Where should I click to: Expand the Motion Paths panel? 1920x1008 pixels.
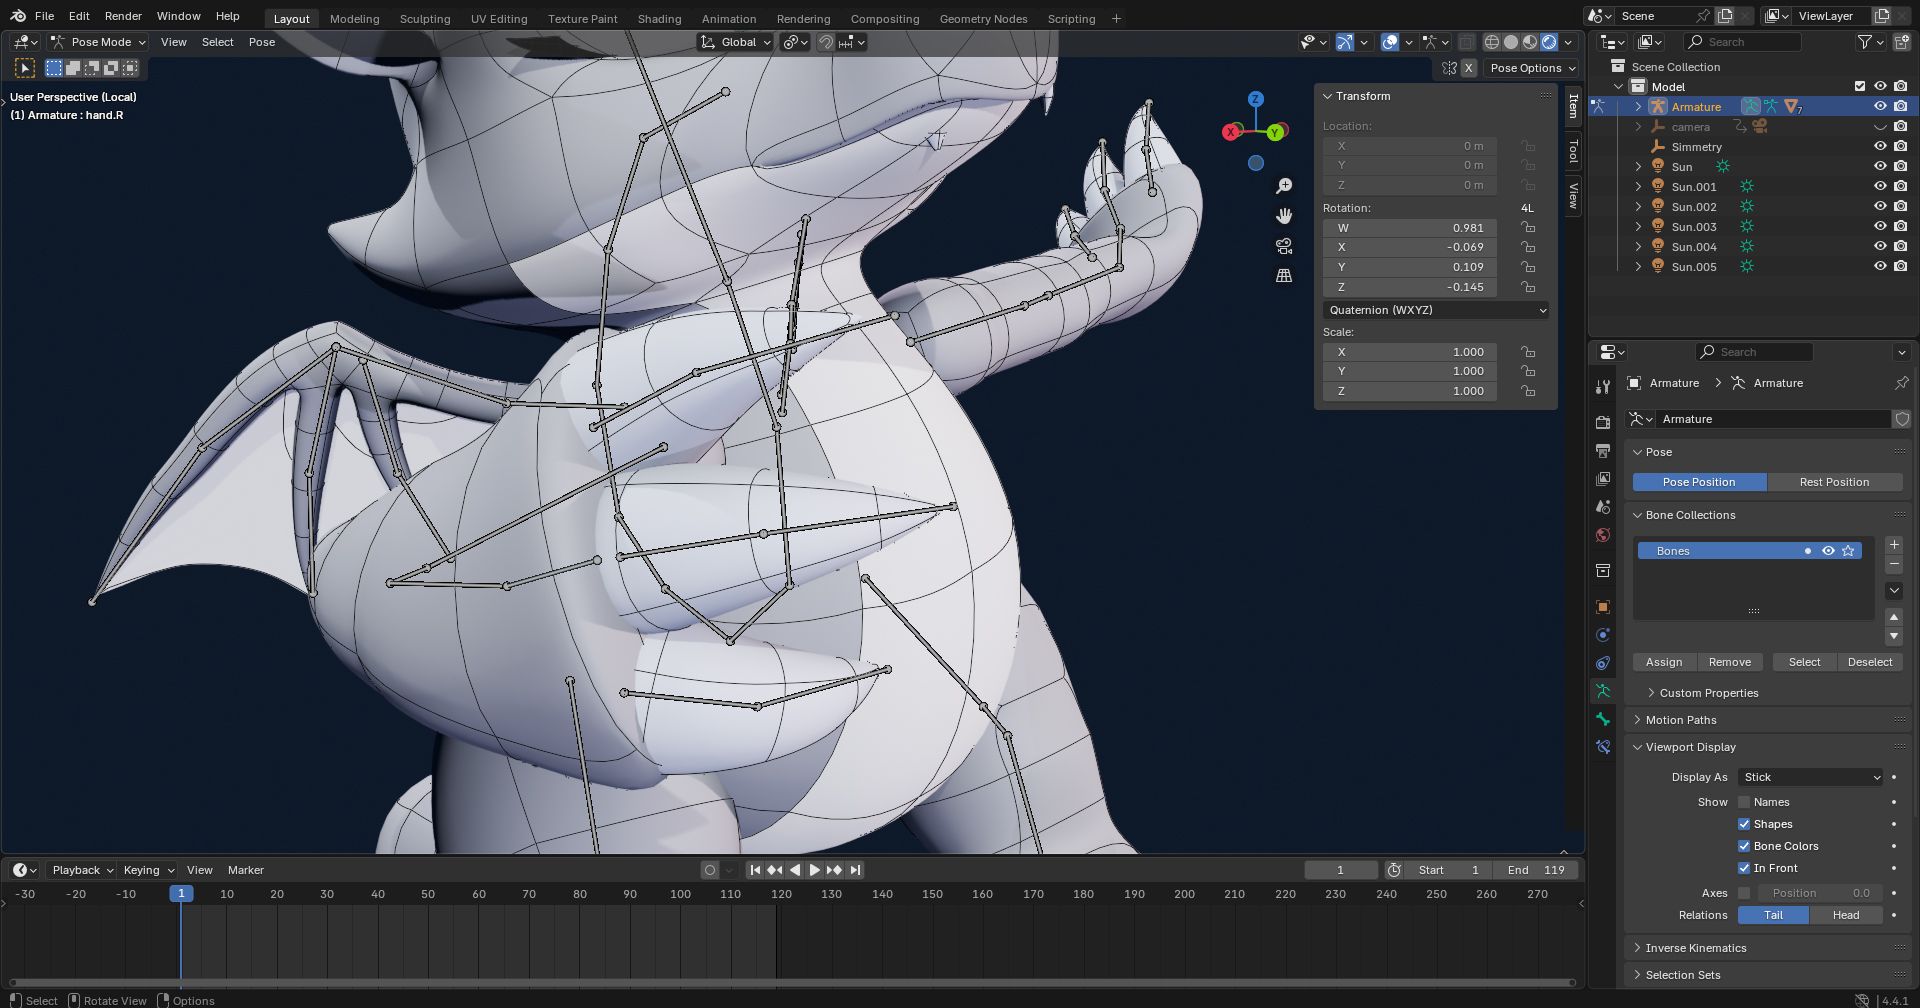click(1680, 720)
